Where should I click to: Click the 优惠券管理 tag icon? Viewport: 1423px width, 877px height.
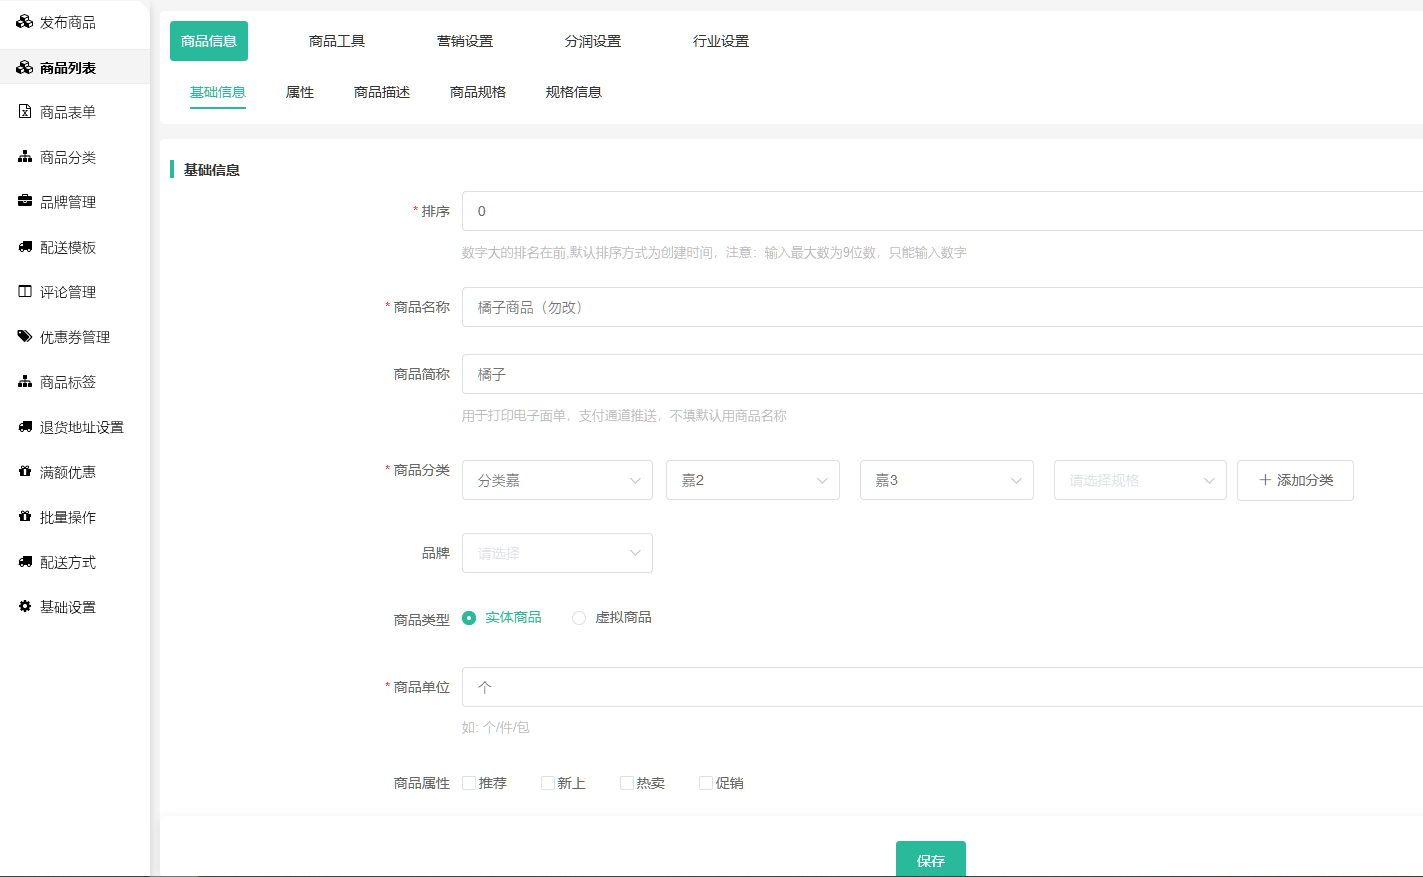(25, 337)
